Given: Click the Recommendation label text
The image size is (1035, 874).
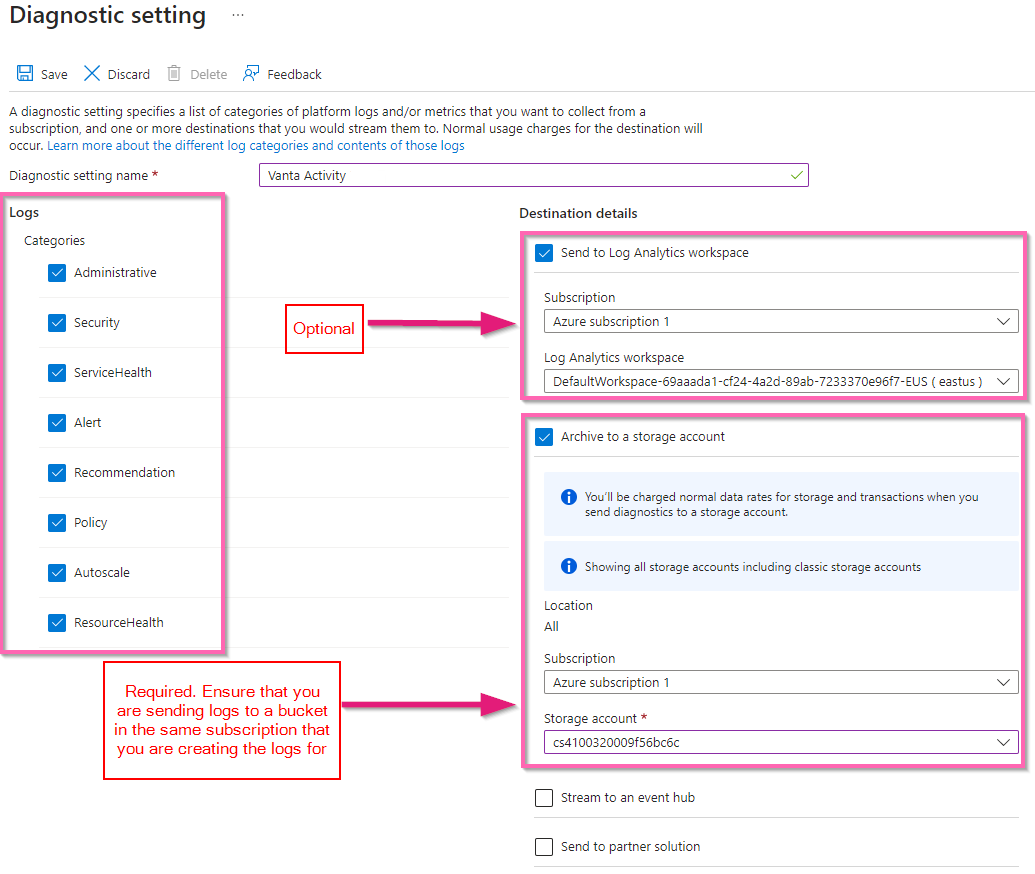Looking at the screenshot, I should pyautogui.click(x=124, y=473).
